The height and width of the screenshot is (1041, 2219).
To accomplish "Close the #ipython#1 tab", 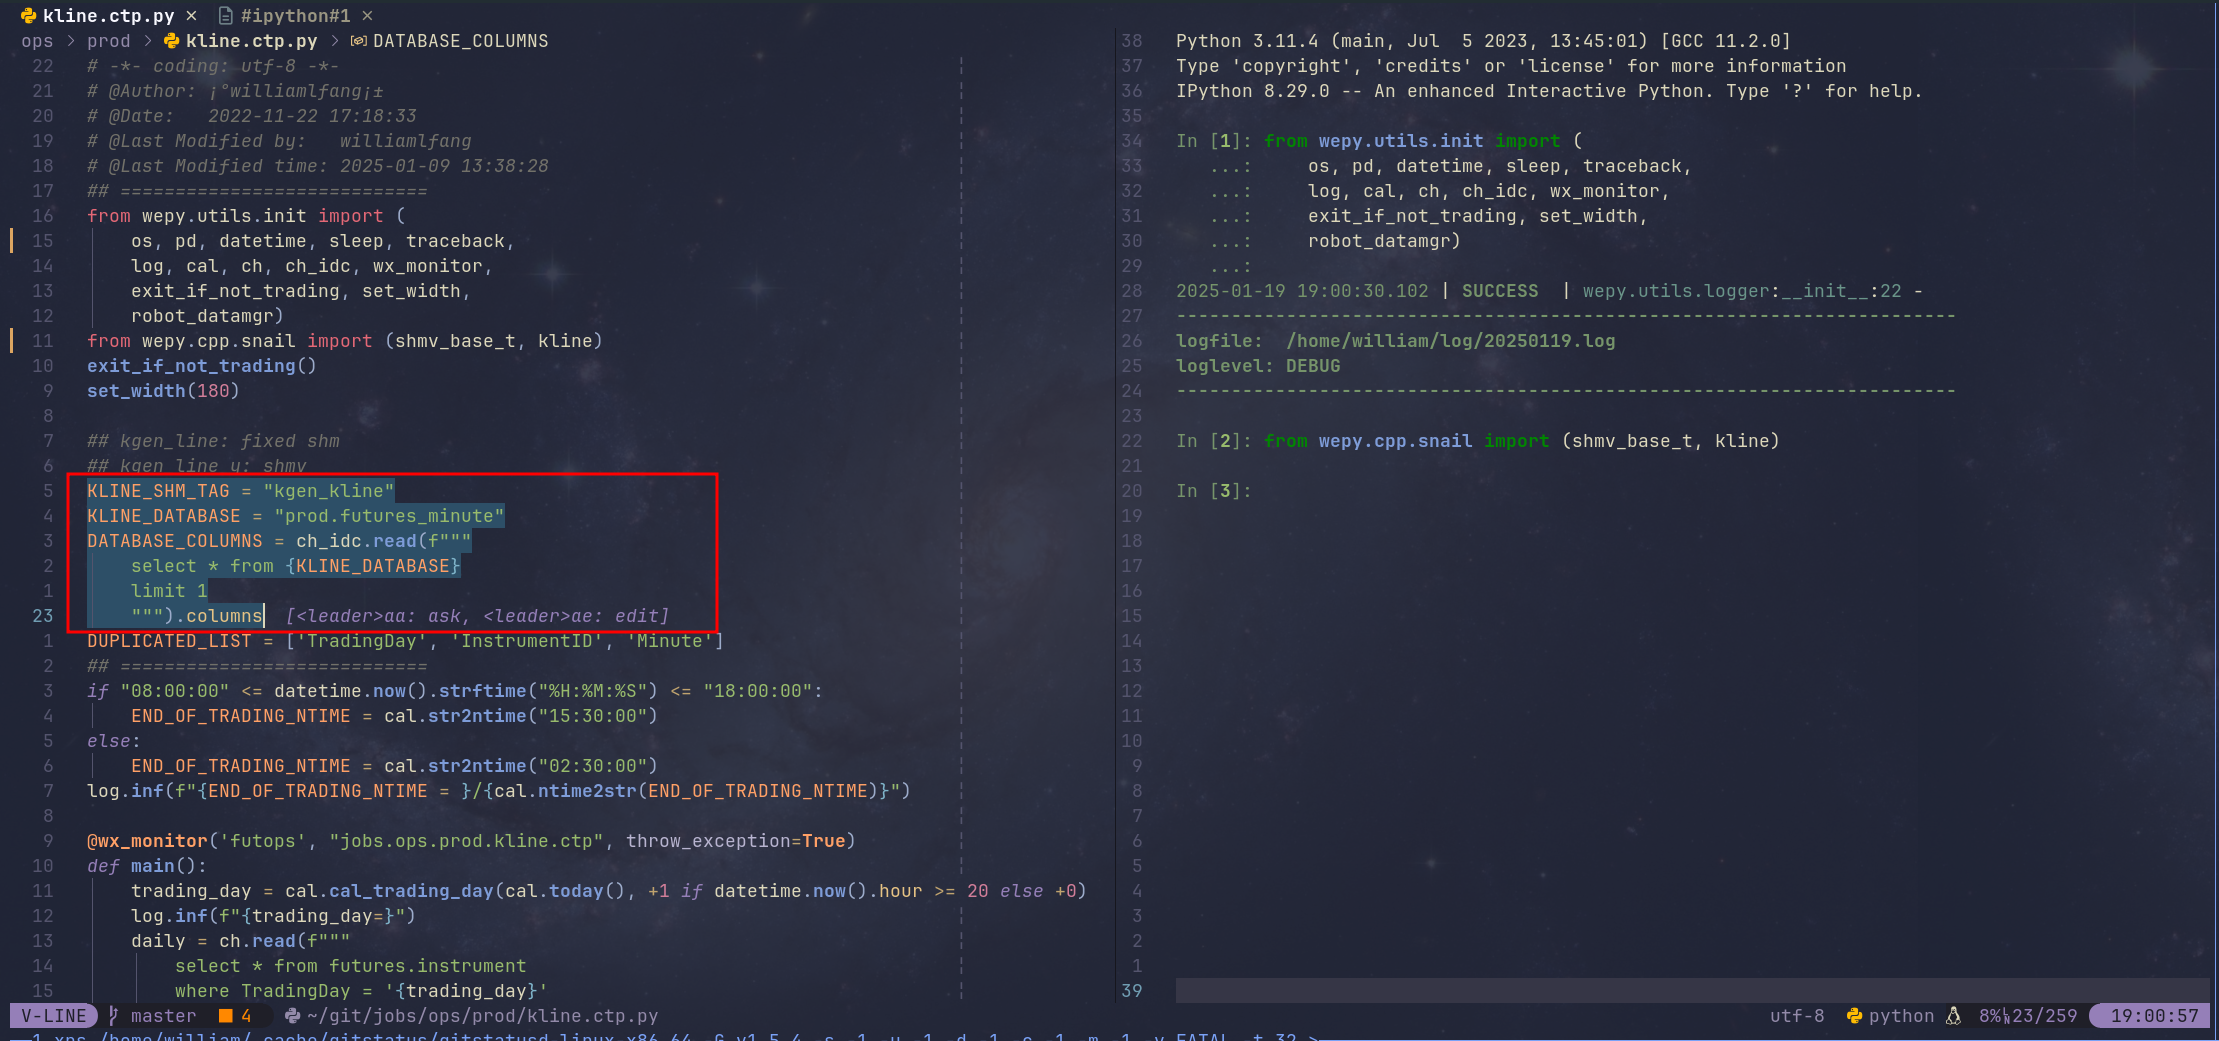I will click(367, 15).
